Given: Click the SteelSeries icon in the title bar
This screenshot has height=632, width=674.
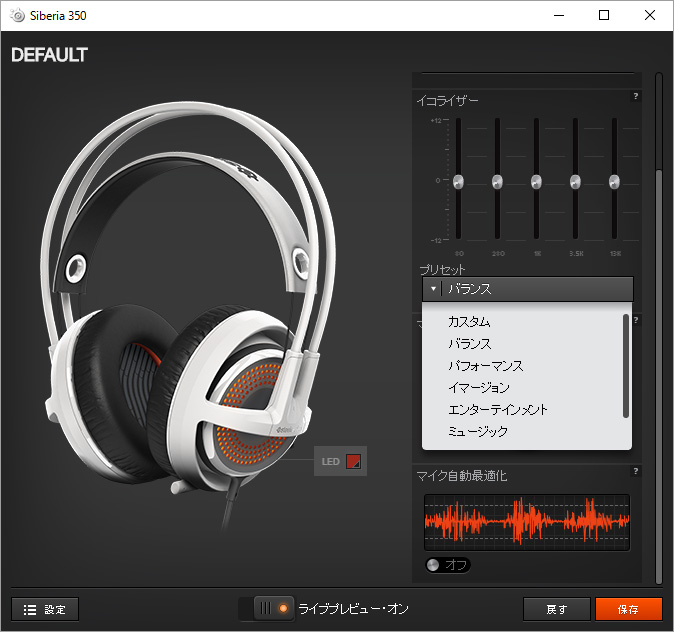Looking at the screenshot, I should (x=18, y=16).
